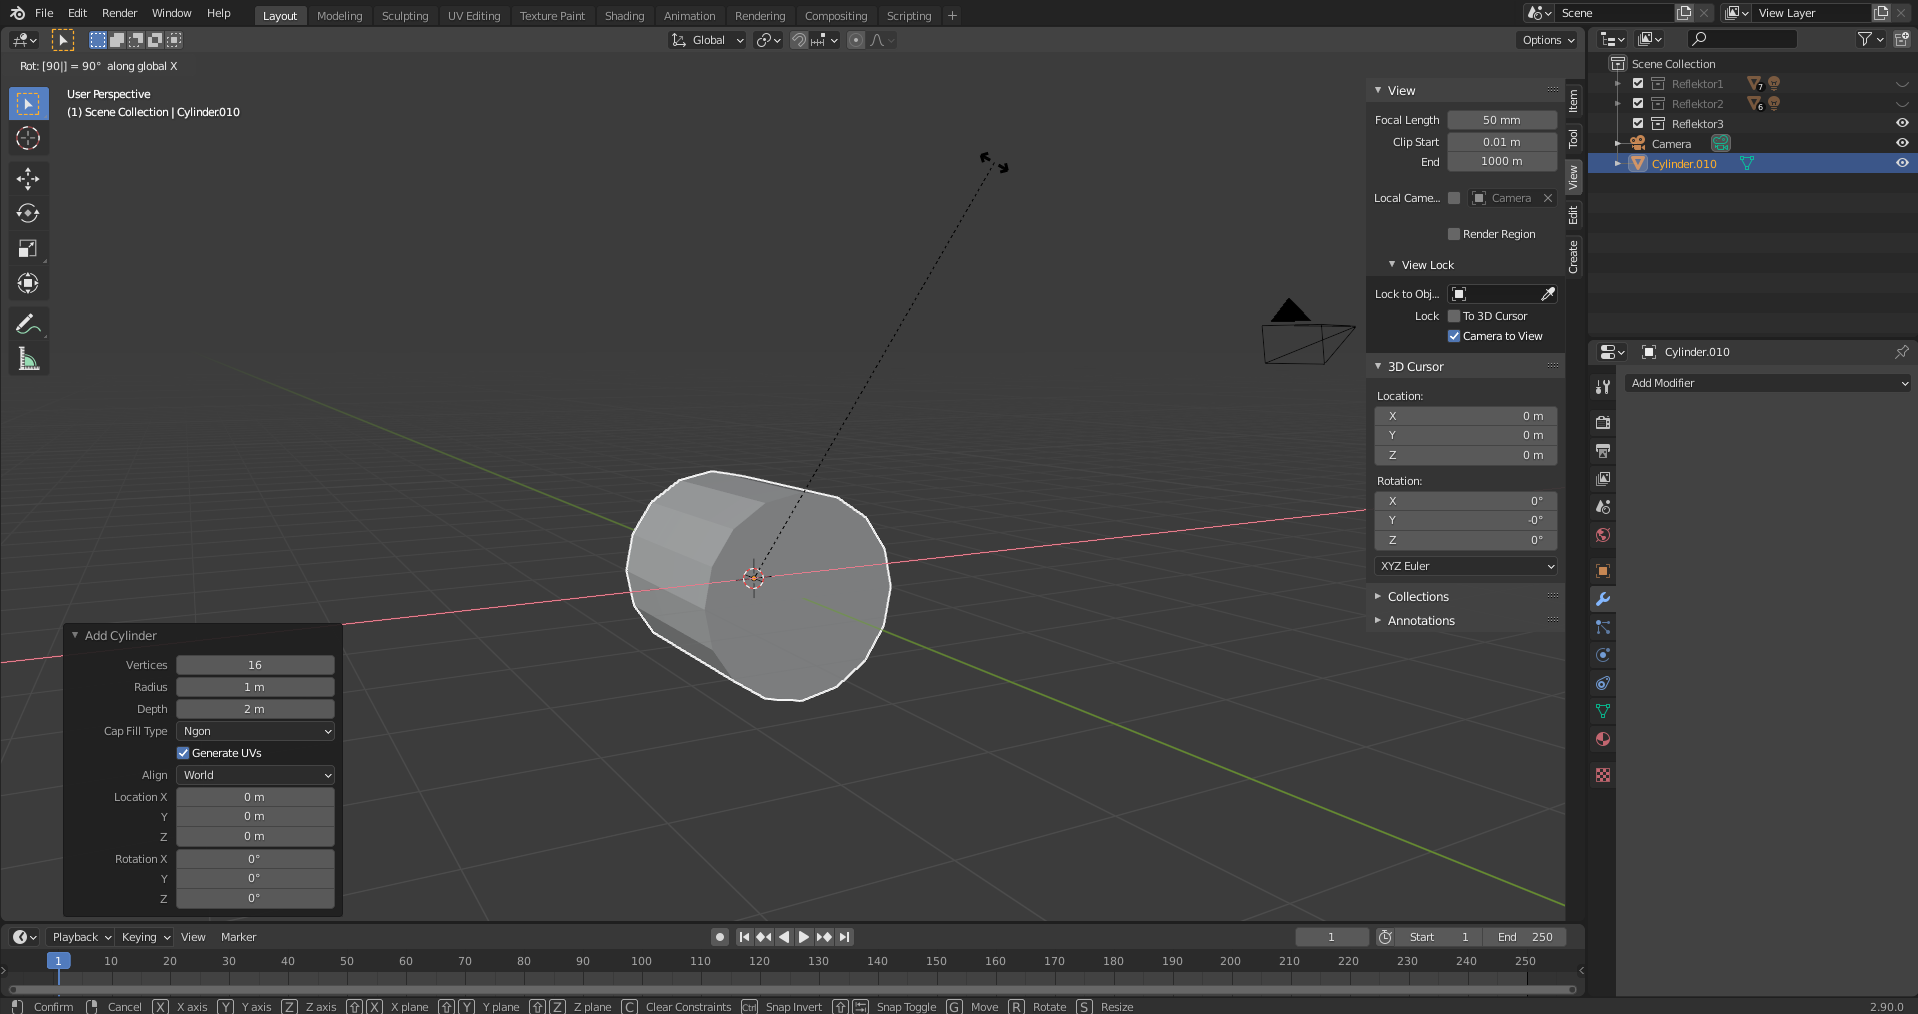Disable the Generate UVs checkbox

183,753
